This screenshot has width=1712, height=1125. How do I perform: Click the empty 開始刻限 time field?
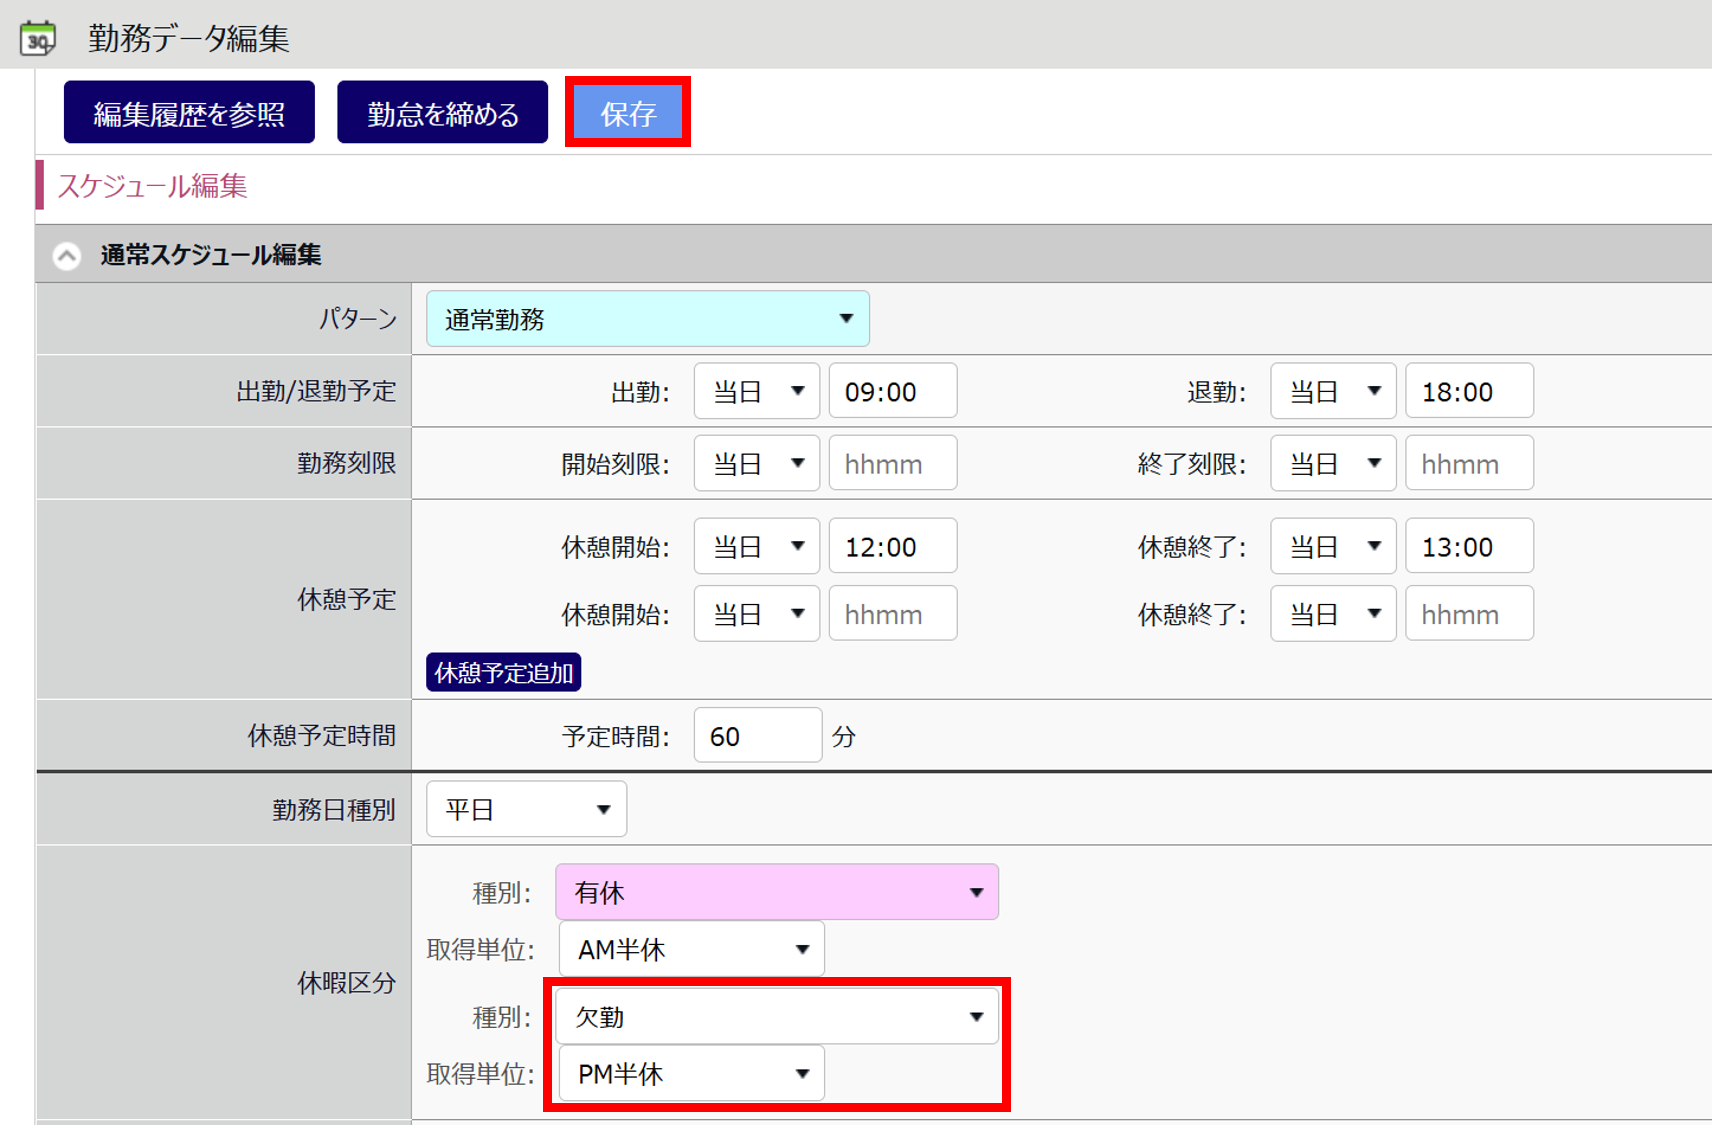coord(892,464)
